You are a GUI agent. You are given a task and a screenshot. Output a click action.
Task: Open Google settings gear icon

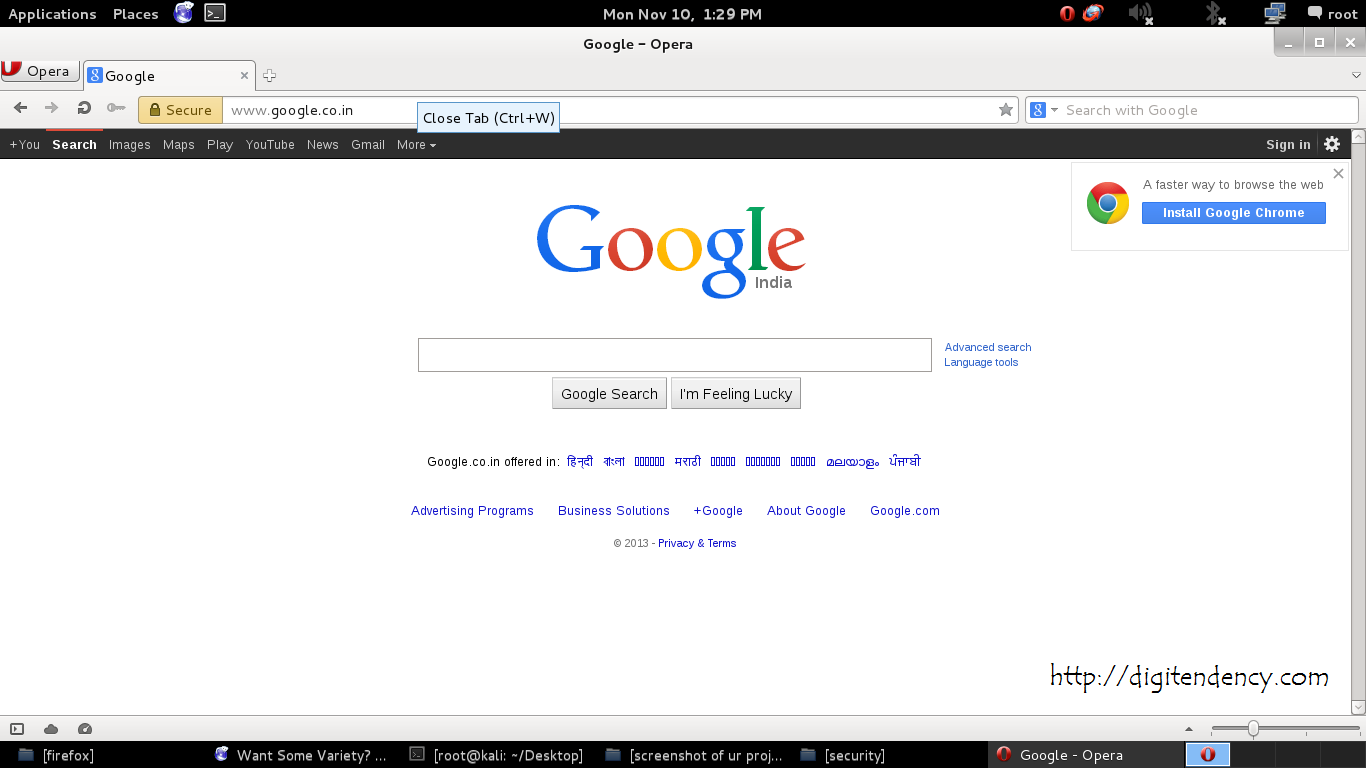(1332, 144)
